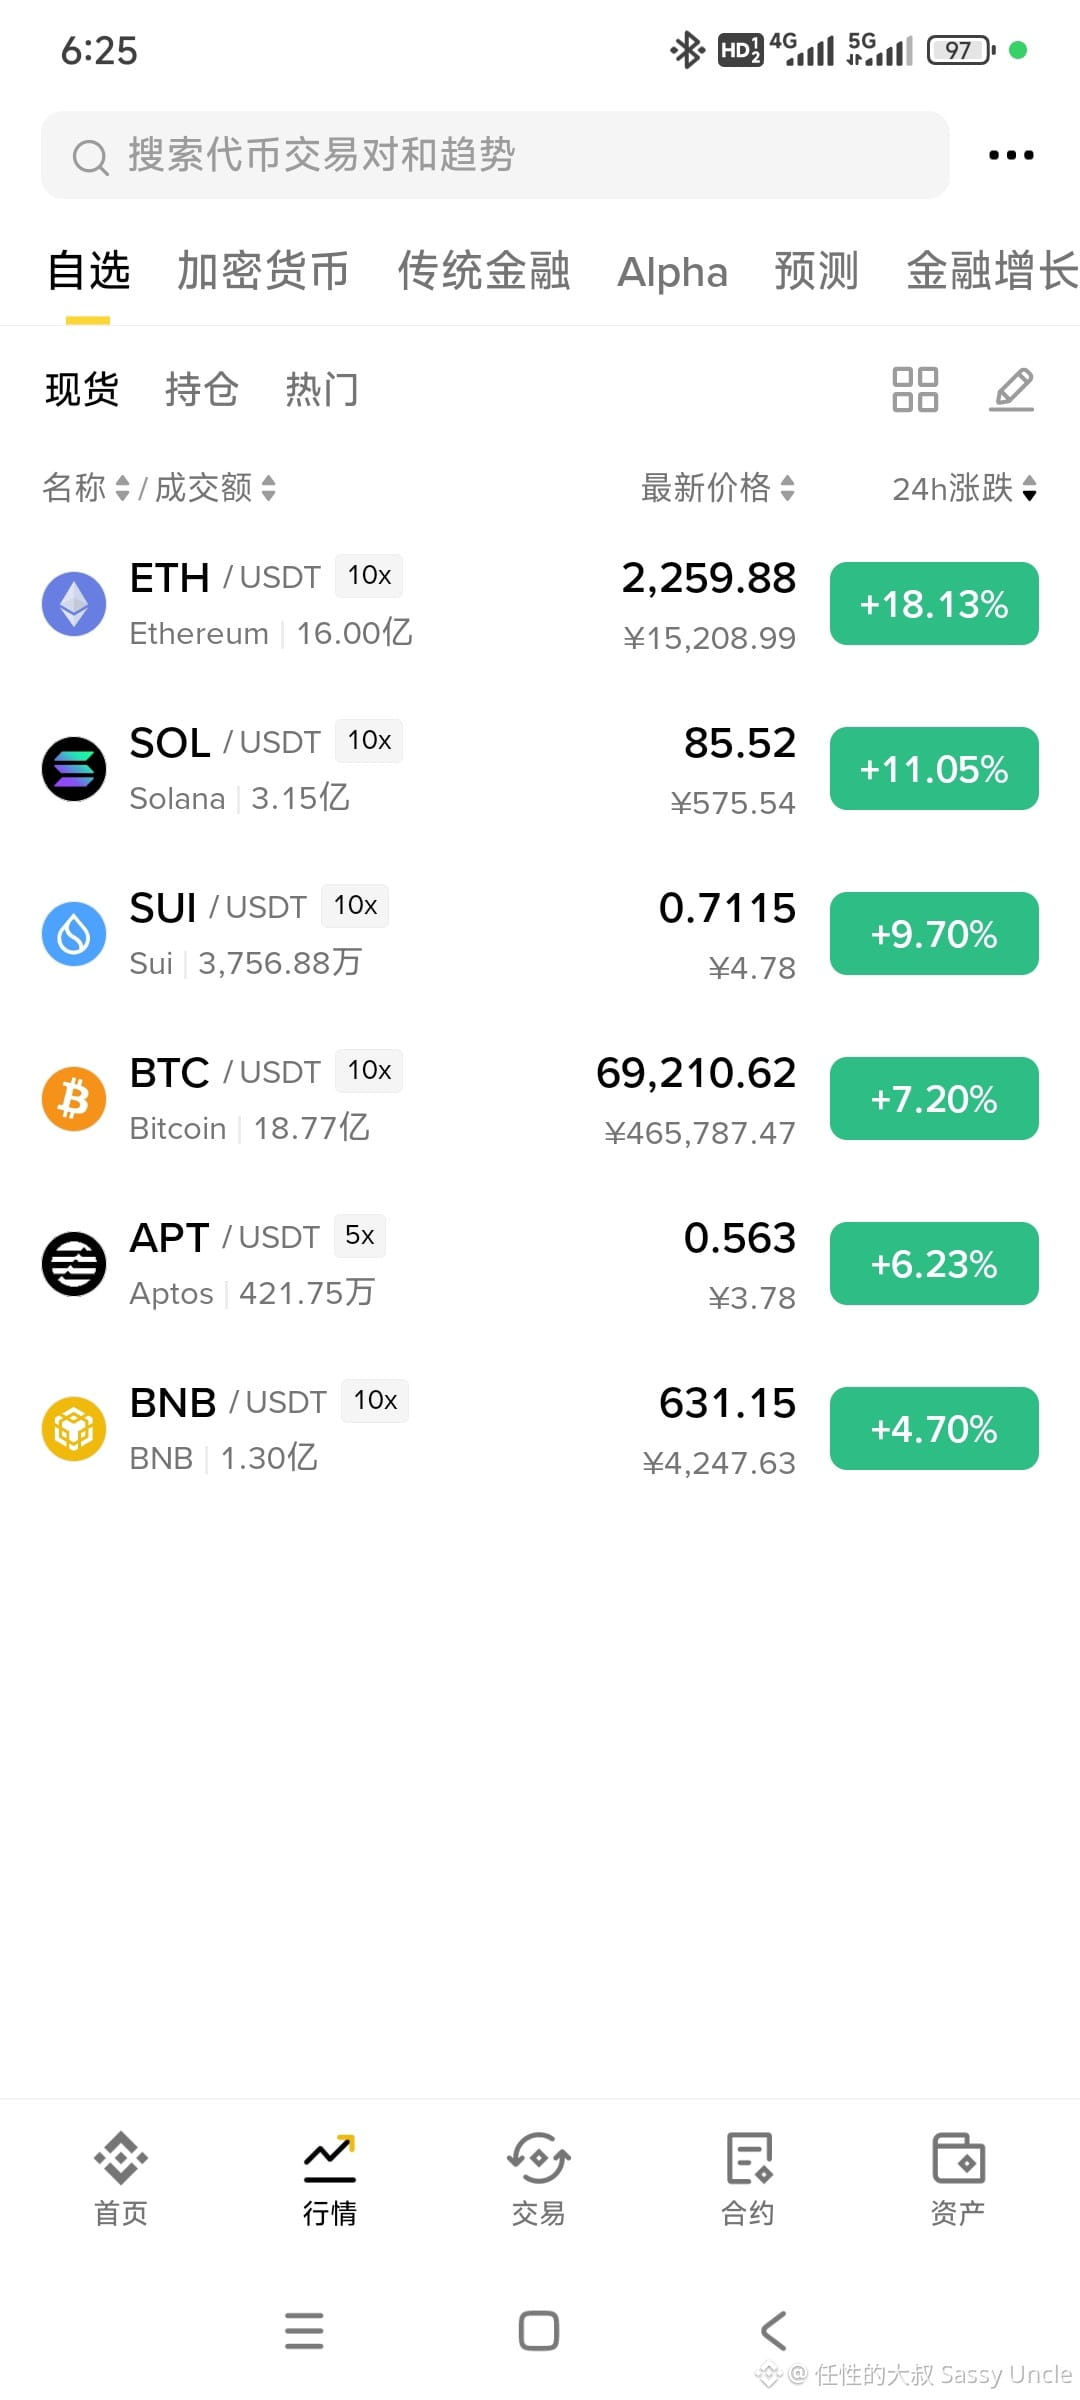Sort by 最新价格 column arrow
1080x2400 pixels.
point(787,489)
